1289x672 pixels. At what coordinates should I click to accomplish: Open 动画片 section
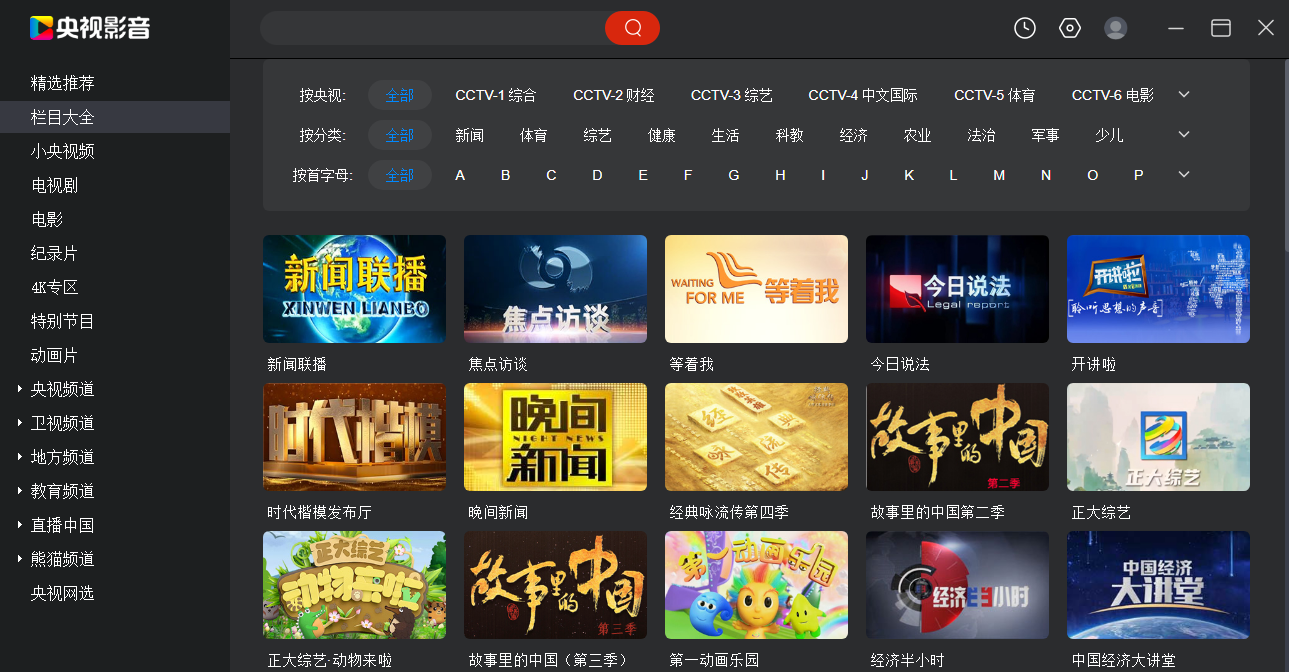(x=55, y=355)
